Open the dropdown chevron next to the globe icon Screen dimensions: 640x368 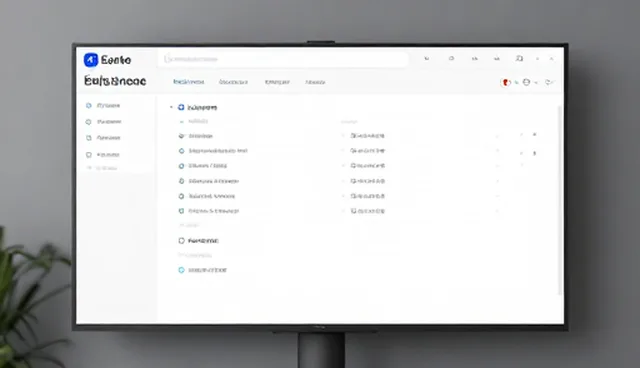(536, 82)
